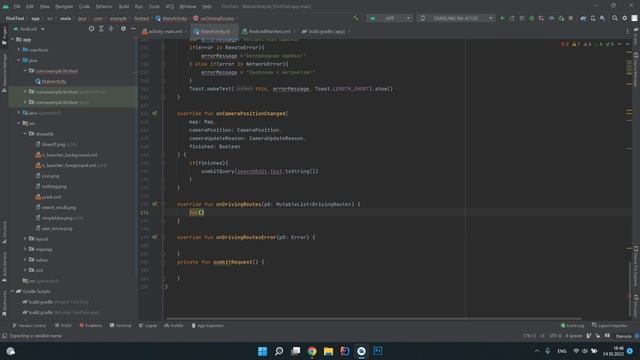This screenshot has width=640, height=360.
Task: Expand all in project panel
Action: 101,29
